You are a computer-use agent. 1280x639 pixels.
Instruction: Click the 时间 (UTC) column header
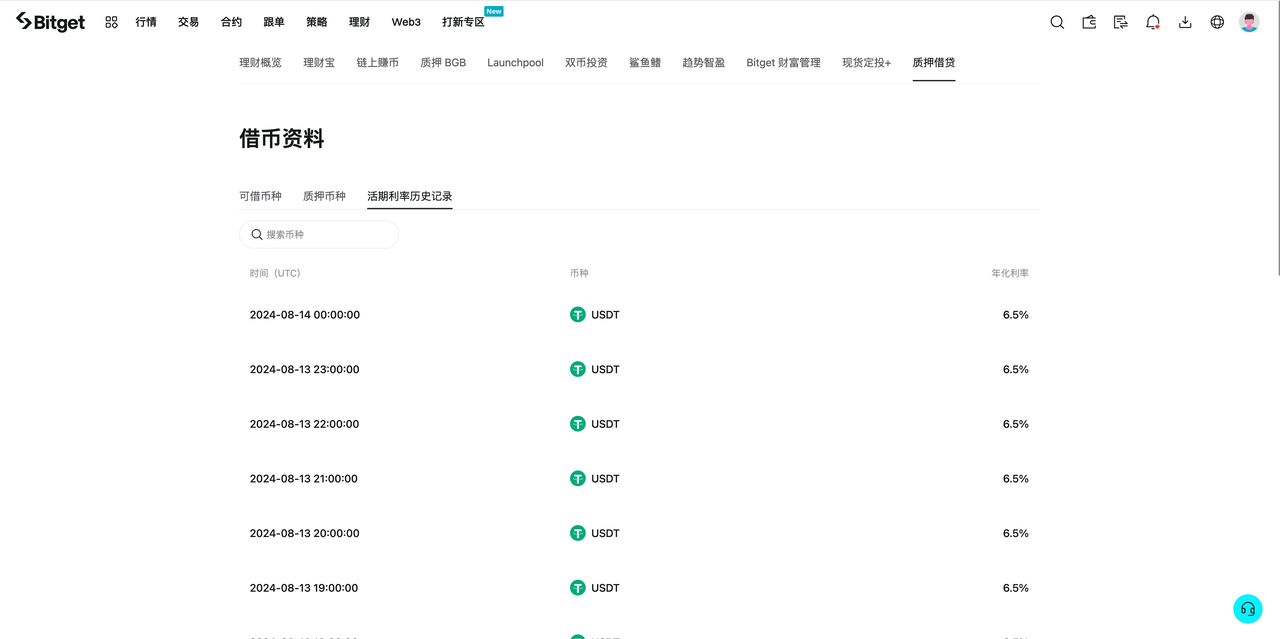pyautogui.click(x=275, y=273)
